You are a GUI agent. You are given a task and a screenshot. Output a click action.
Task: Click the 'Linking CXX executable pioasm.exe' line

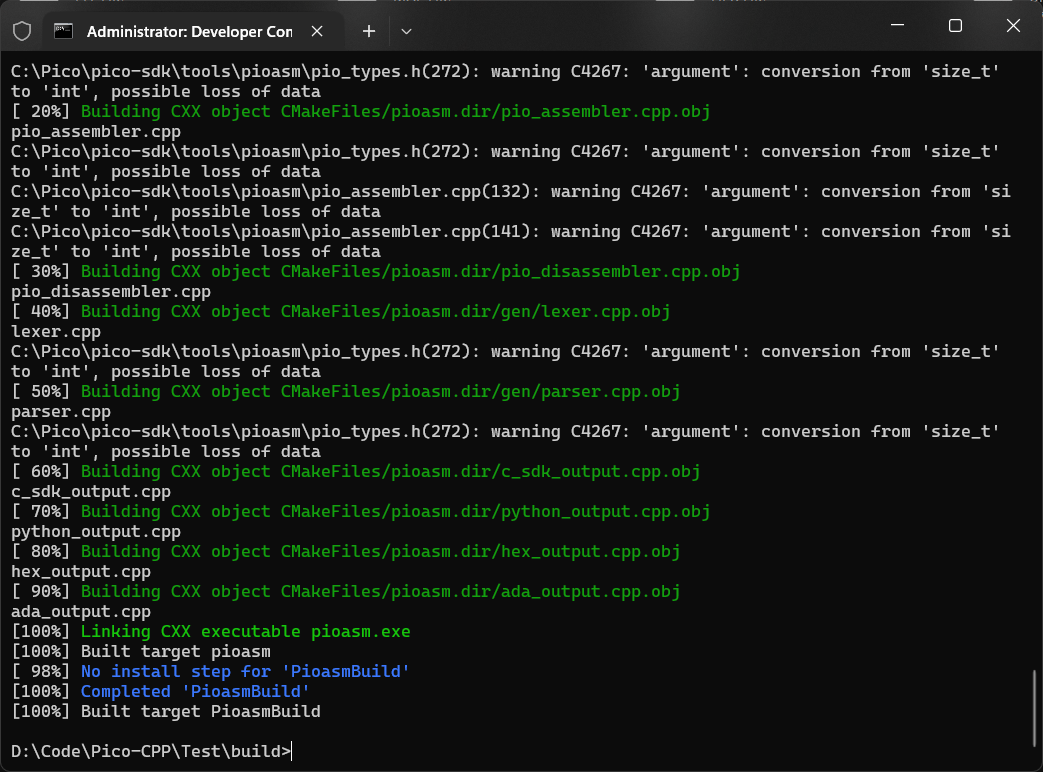(x=211, y=632)
